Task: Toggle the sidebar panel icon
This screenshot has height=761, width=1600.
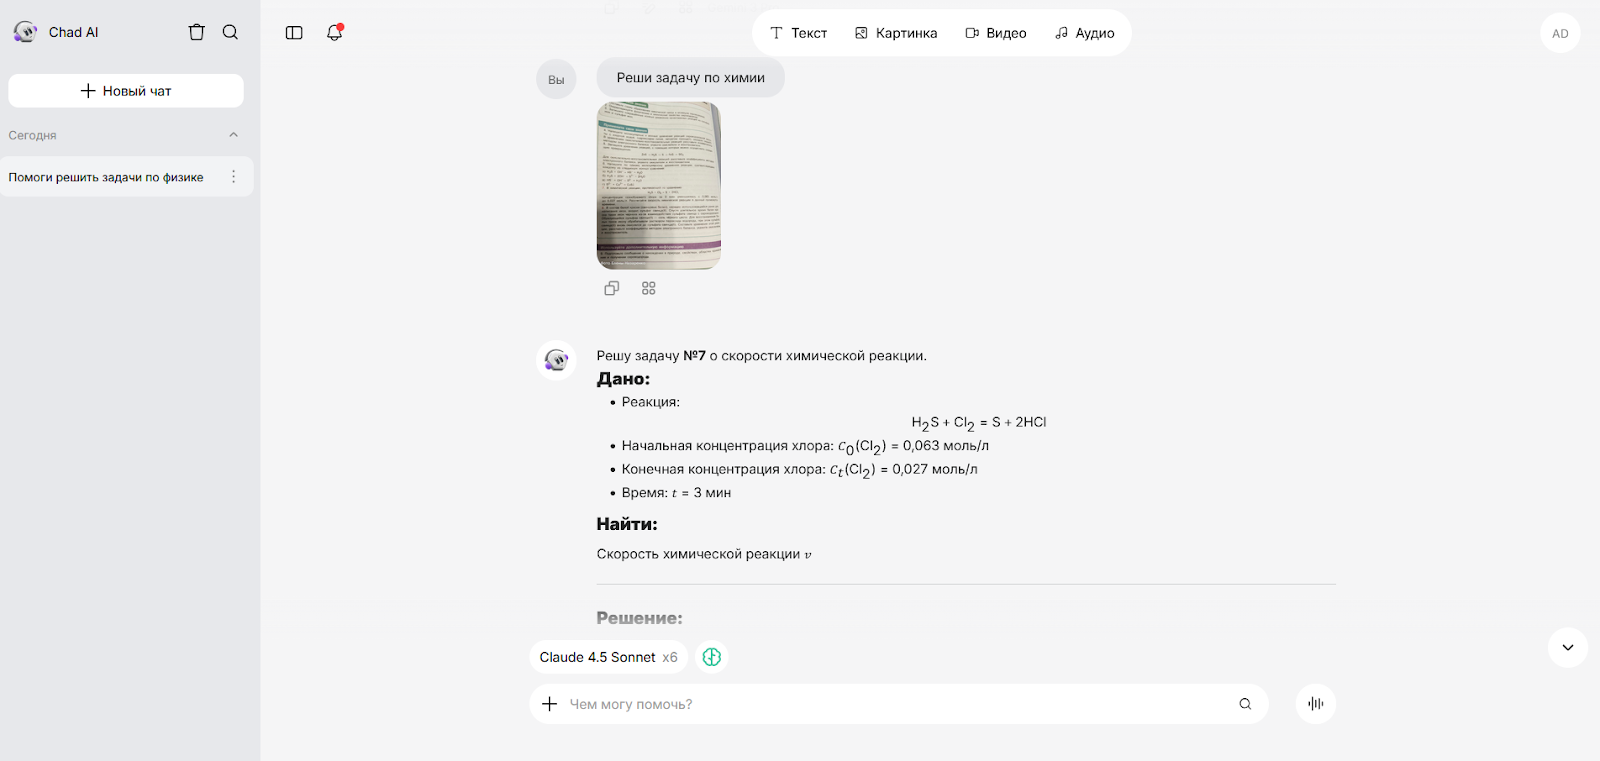Action: click(x=294, y=33)
